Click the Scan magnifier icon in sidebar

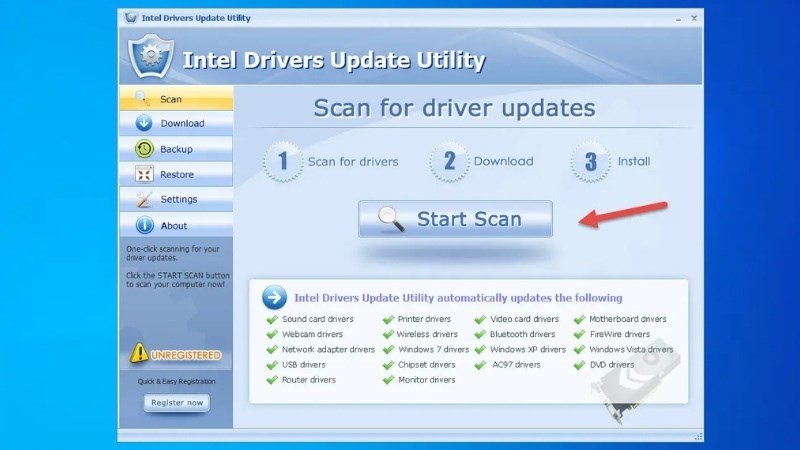point(142,97)
